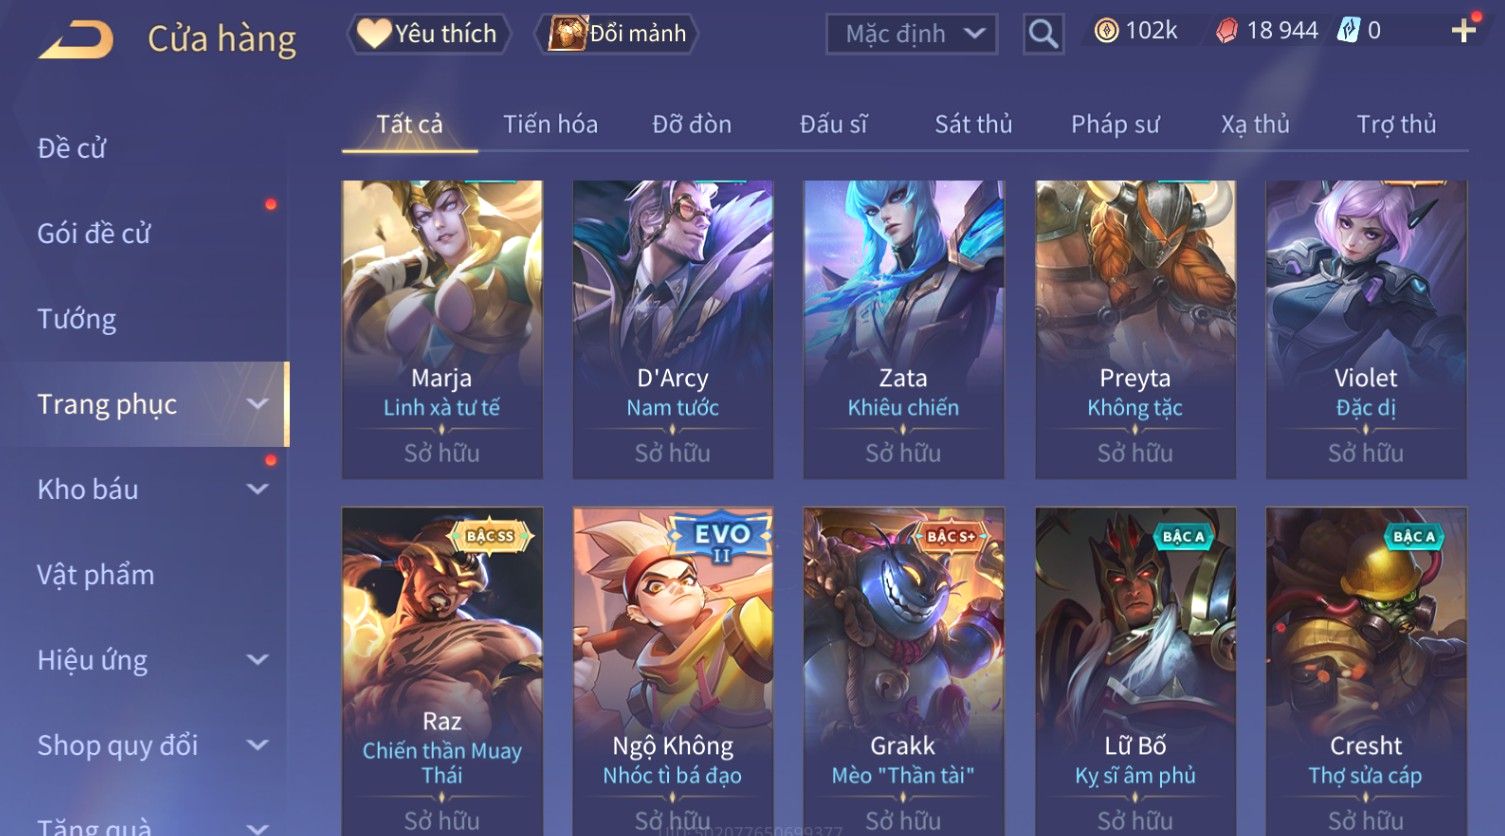Open the search magnifier icon

pos(1043,34)
